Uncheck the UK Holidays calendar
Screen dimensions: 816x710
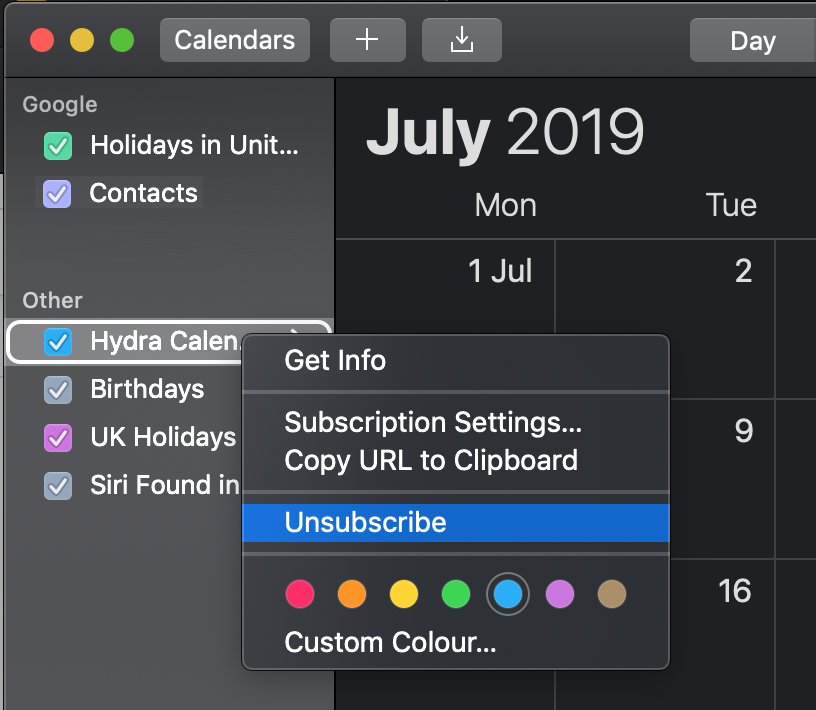[58, 438]
